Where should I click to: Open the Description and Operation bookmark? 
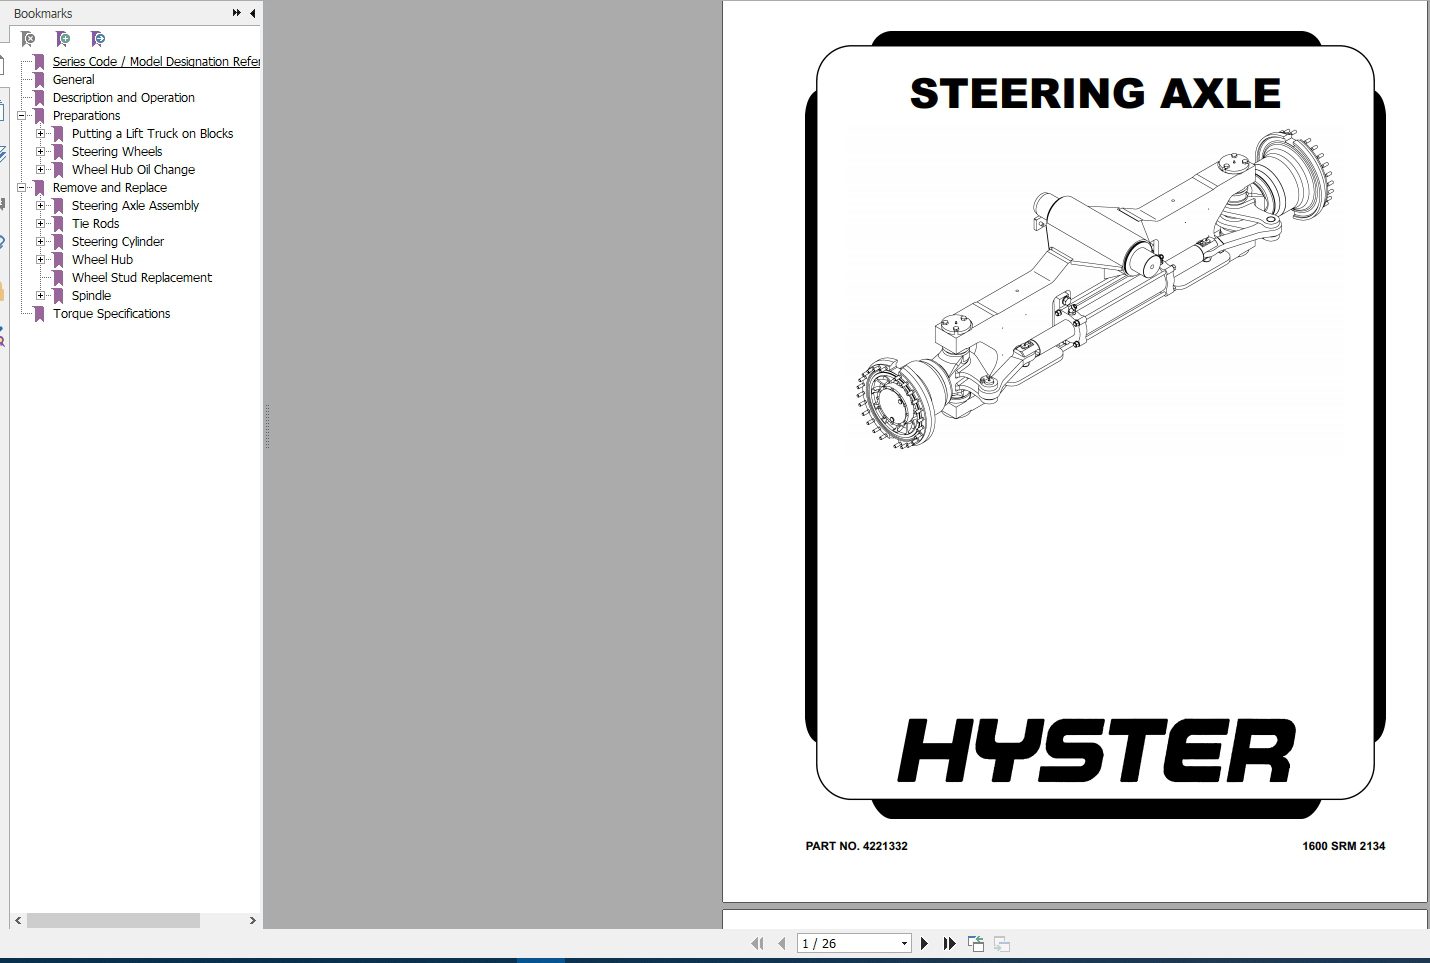pos(124,98)
